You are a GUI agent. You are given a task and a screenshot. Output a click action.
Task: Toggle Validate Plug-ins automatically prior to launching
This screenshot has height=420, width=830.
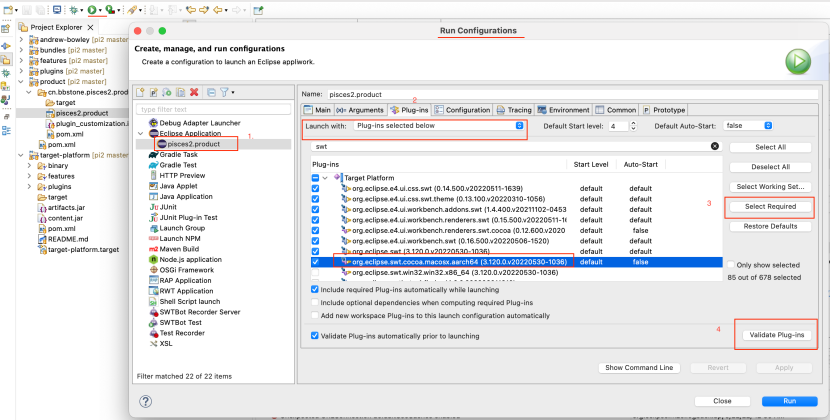click(315, 336)
